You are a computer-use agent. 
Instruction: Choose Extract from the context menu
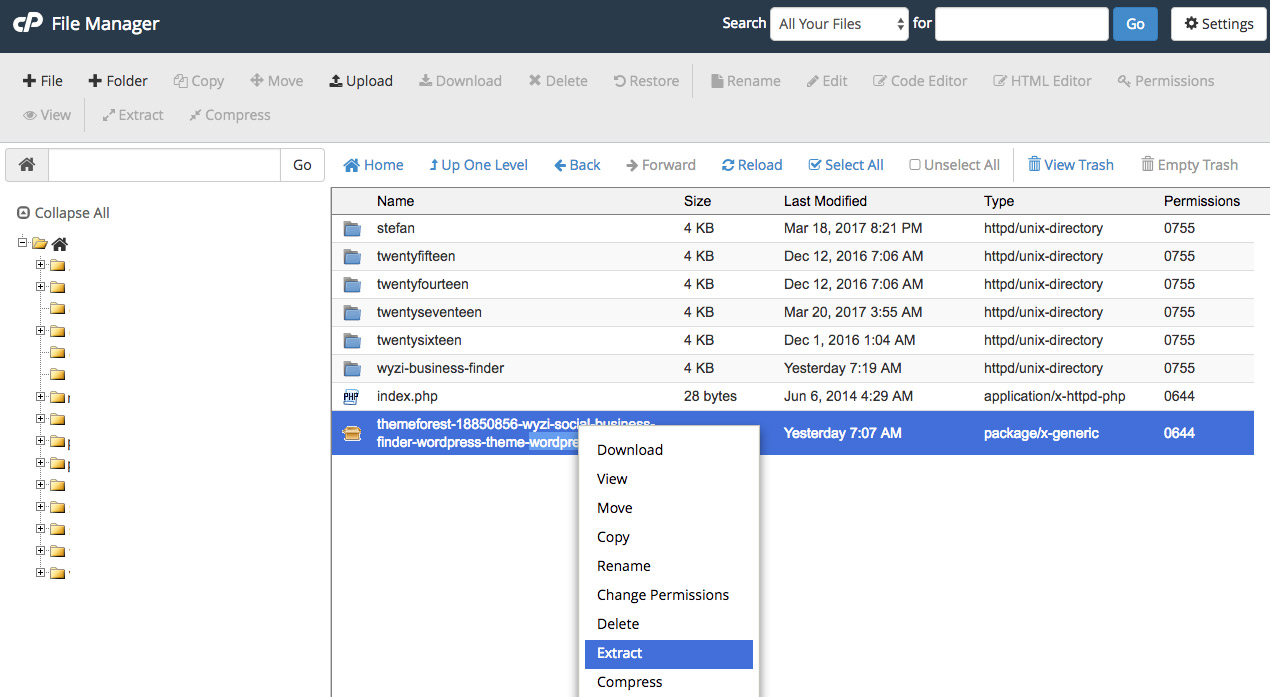pos(668,653)
